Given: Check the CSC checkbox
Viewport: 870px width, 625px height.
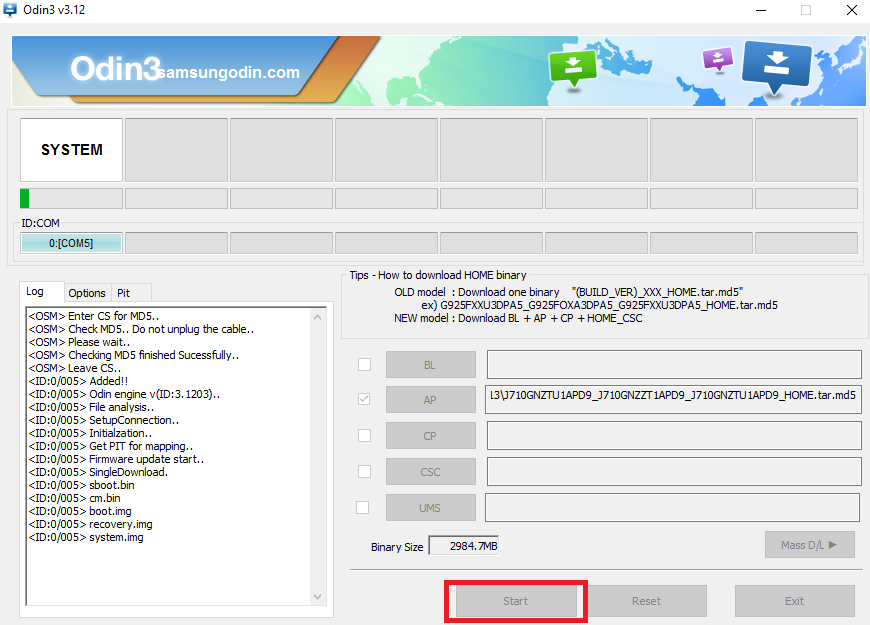Looking at the screenshot, I should pyautogui.click(x=365, y=471).
